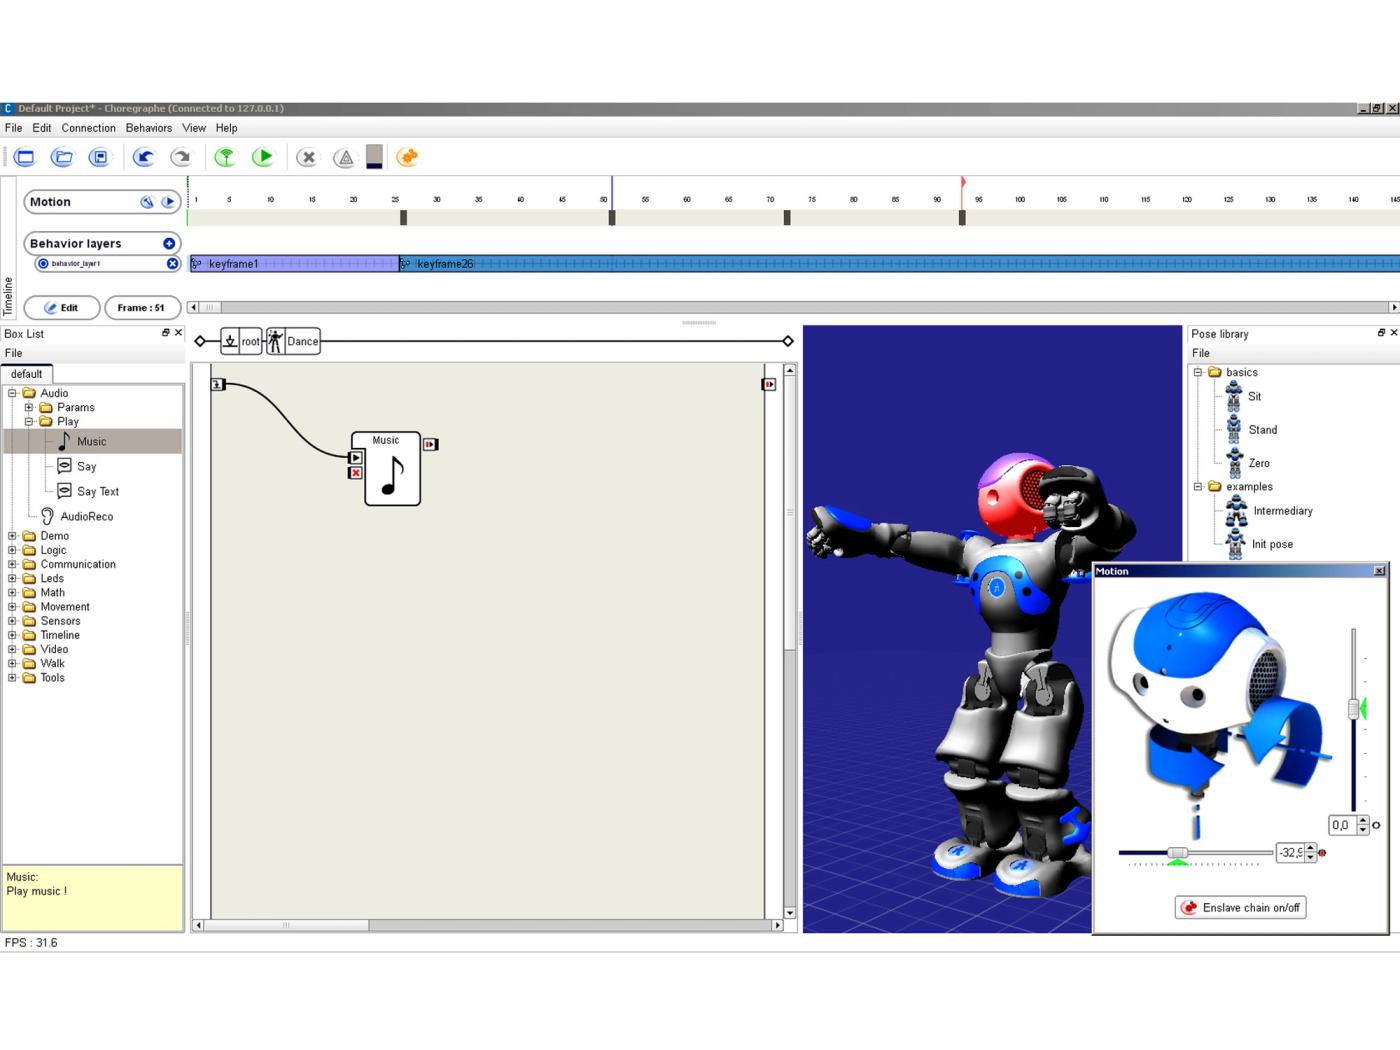Add a new behavior layer with the plus button
This screenshot has width=1400, height=1050.
[167, 243]
